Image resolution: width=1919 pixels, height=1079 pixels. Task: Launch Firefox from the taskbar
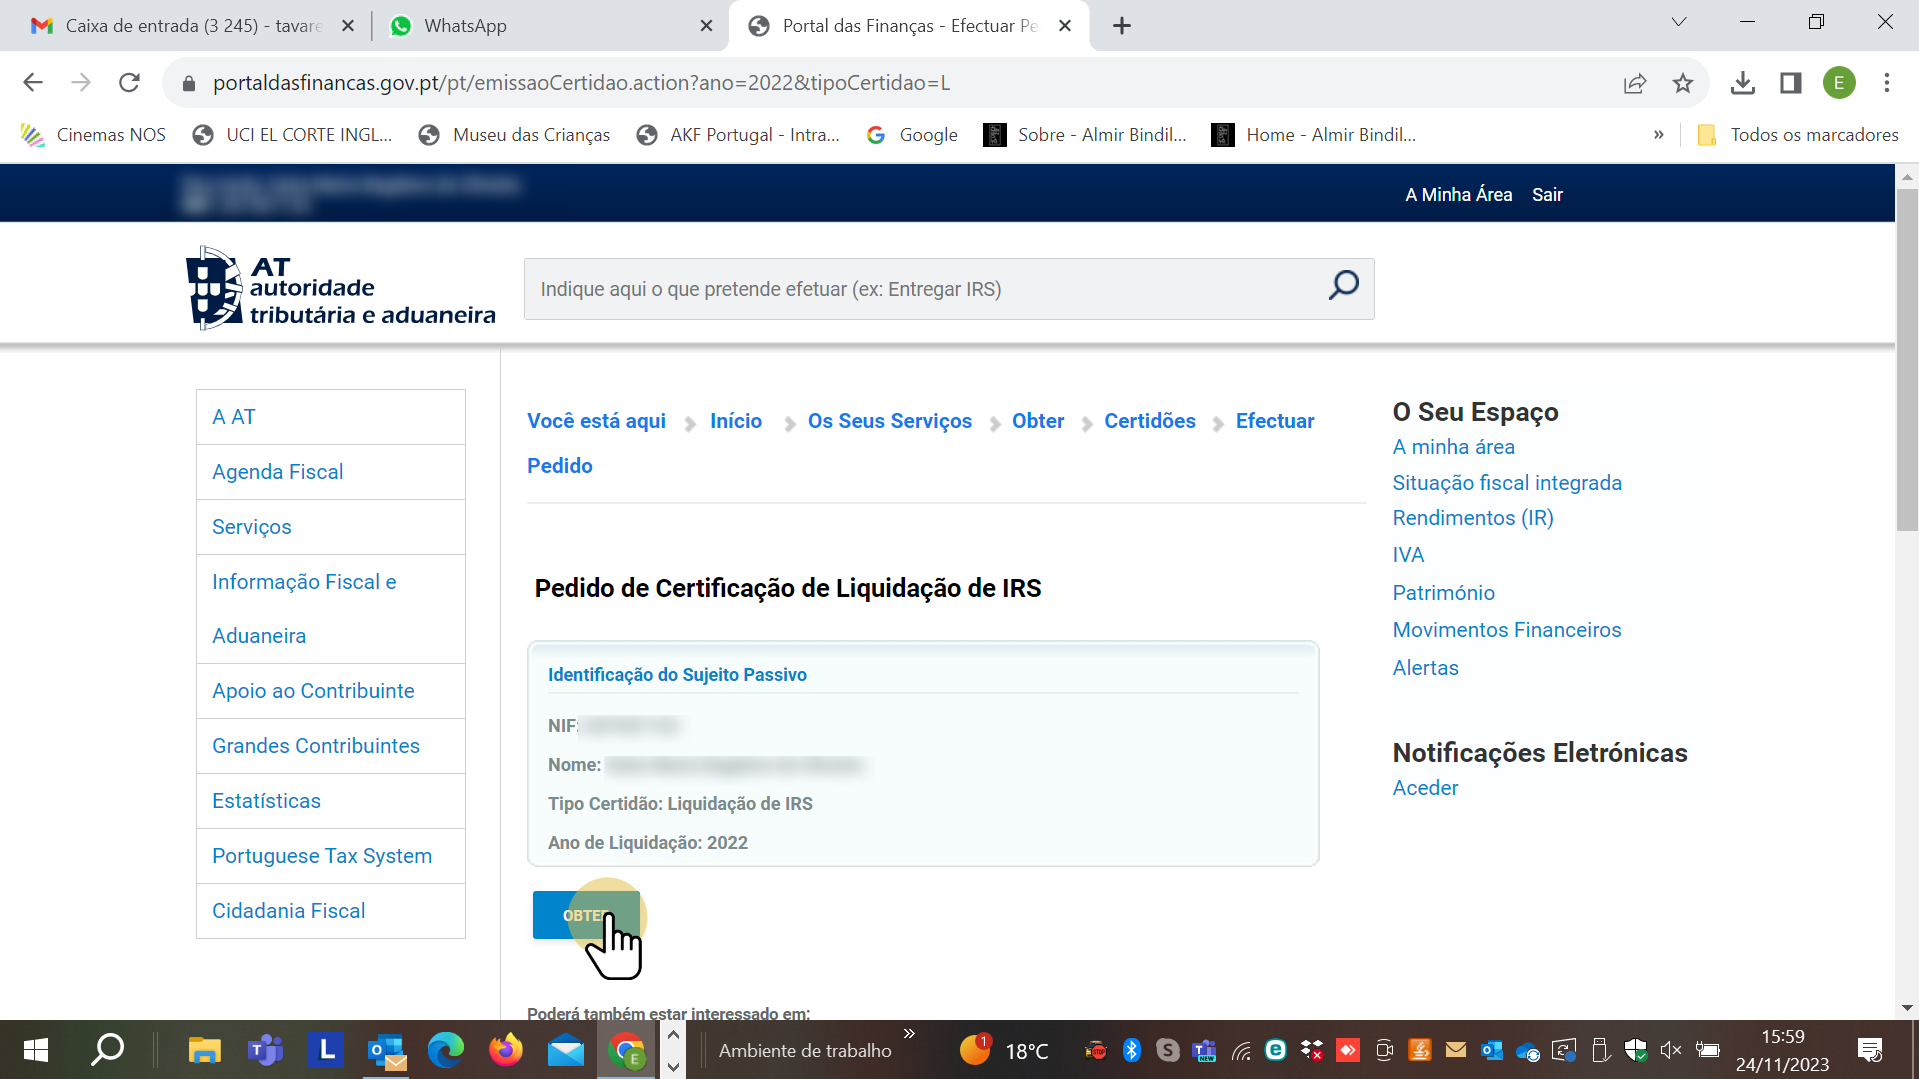point(505,1050)
